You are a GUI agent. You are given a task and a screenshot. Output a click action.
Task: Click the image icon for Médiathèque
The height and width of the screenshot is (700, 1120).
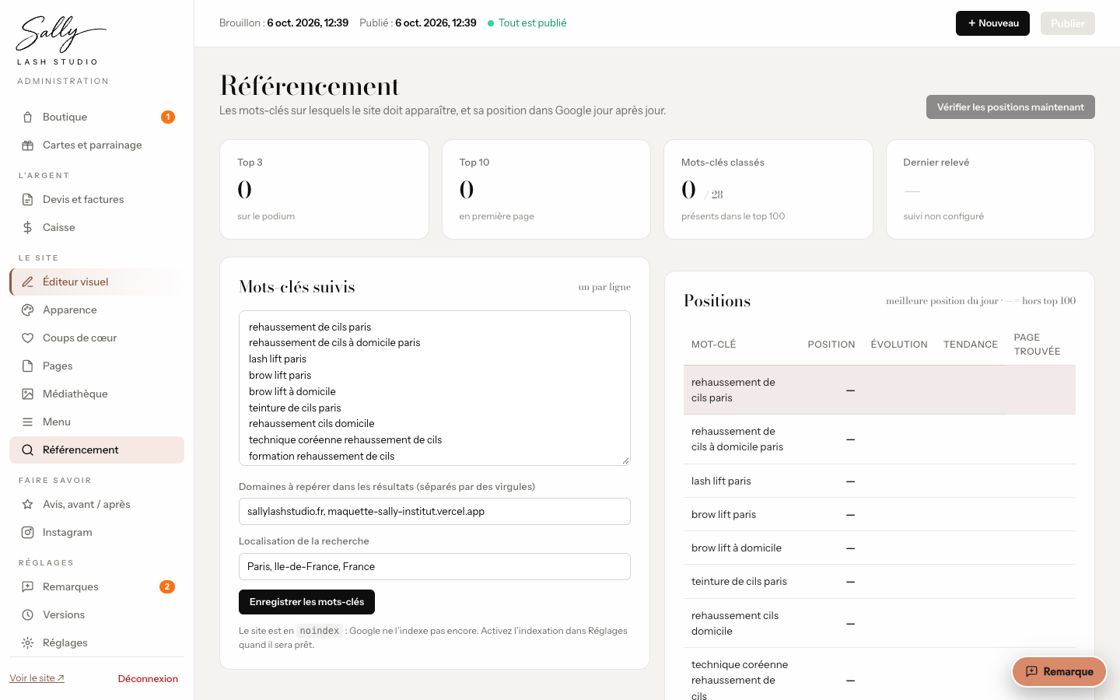click(27, 394)
